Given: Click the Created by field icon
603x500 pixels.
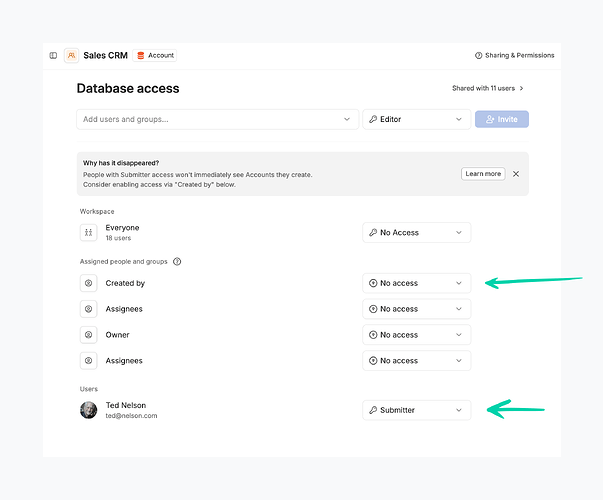Looking at the screenshot, I should coord(89,283).
